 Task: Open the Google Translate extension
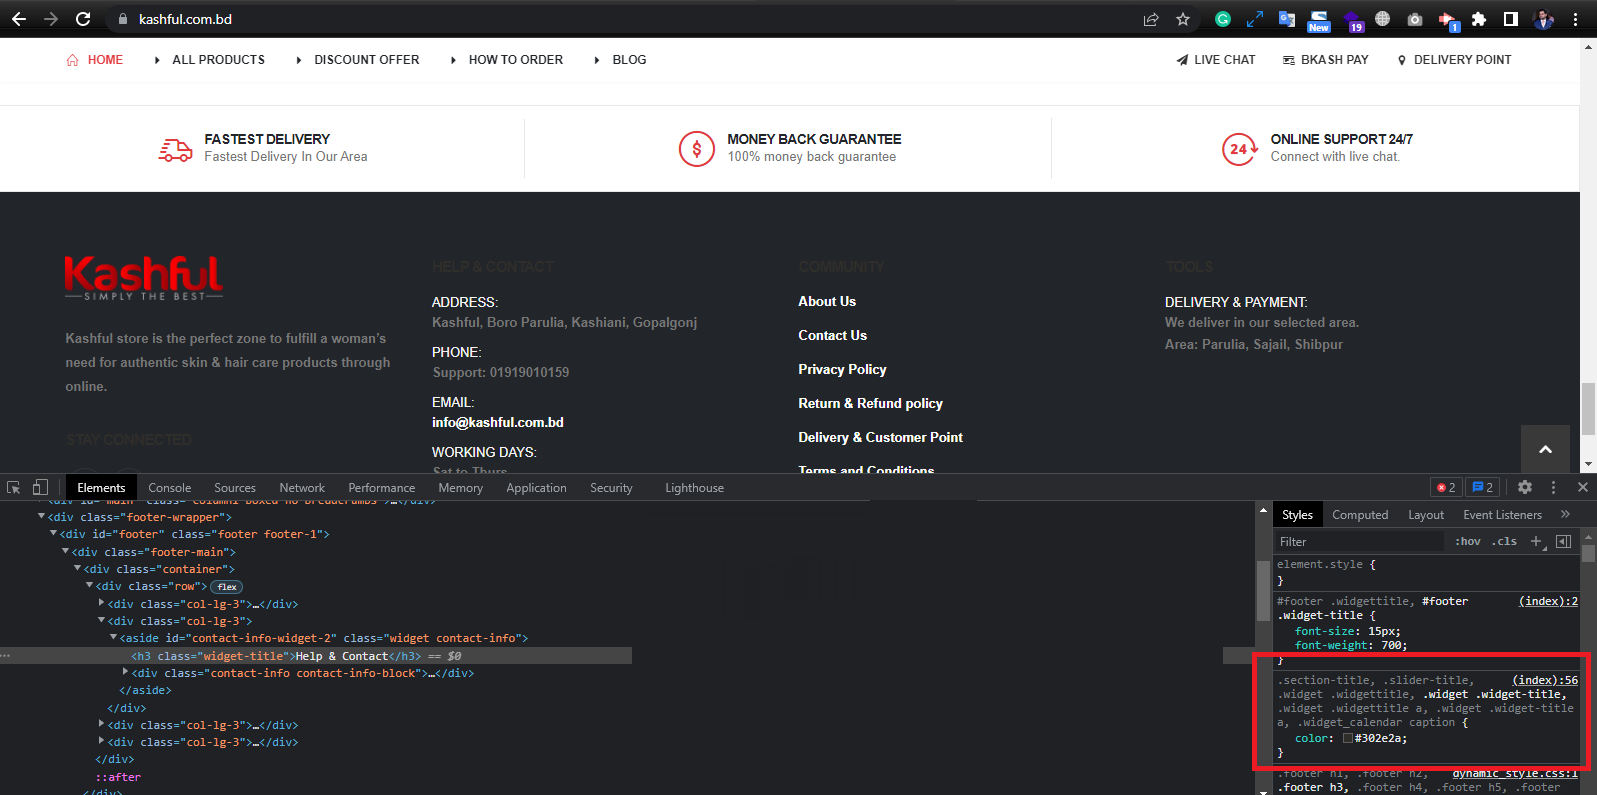[1287, 19]
